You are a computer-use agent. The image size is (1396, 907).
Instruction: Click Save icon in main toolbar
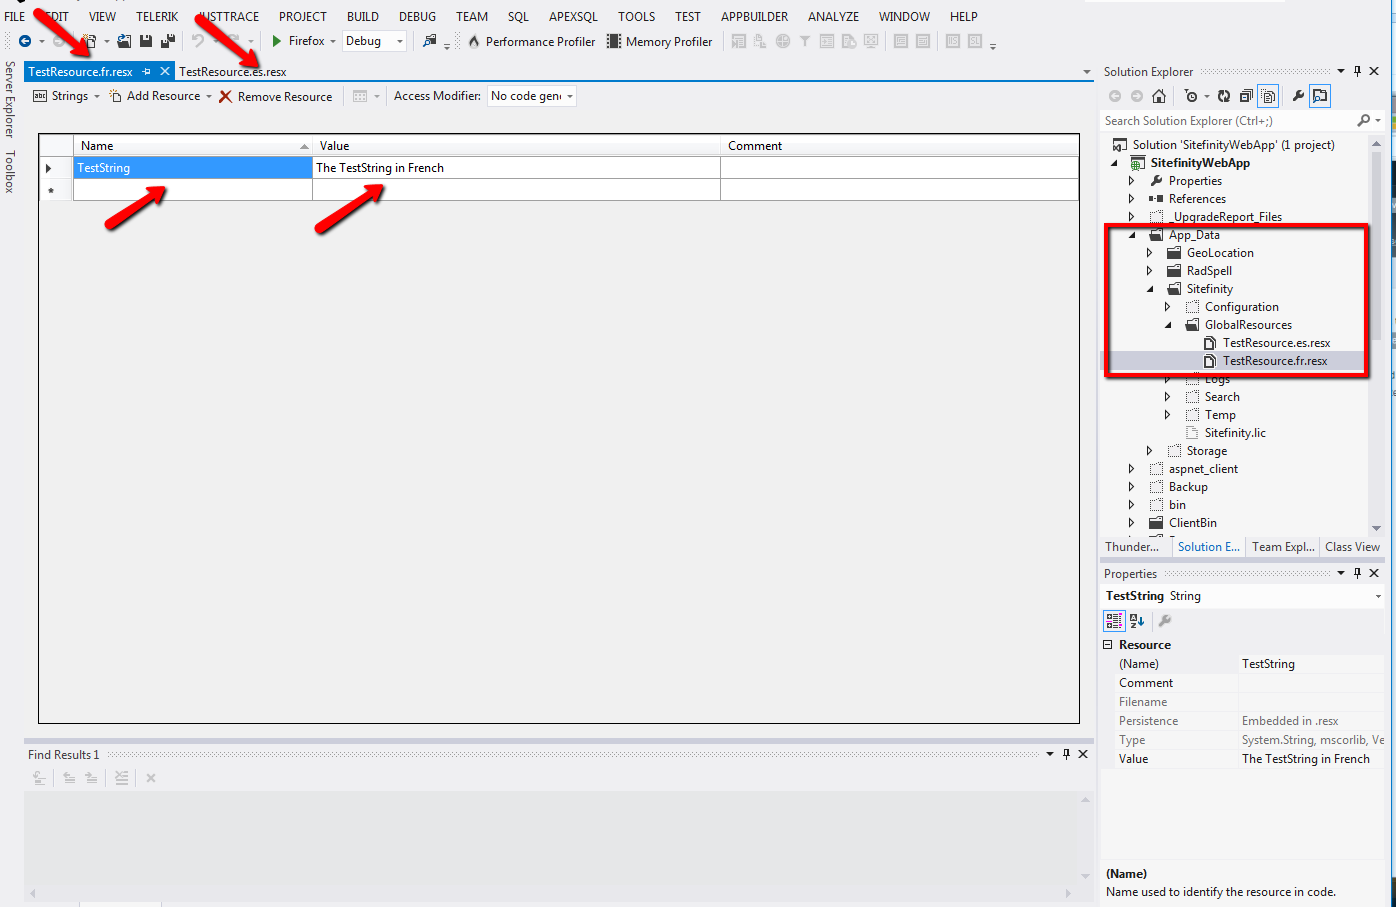point(146,41)
